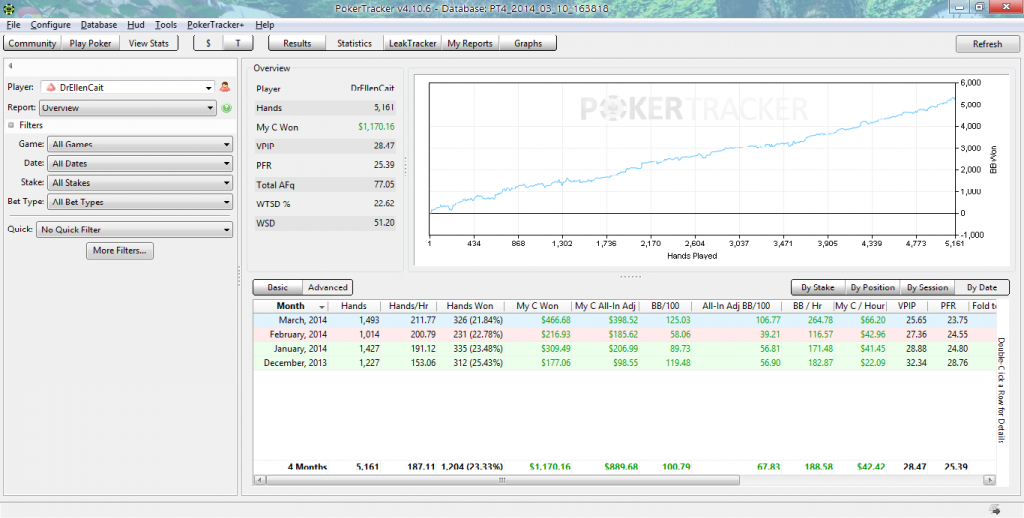The image size is (1024, 518).
Task: Select the December, 2013 row
Action: click(x=625, y=363)
